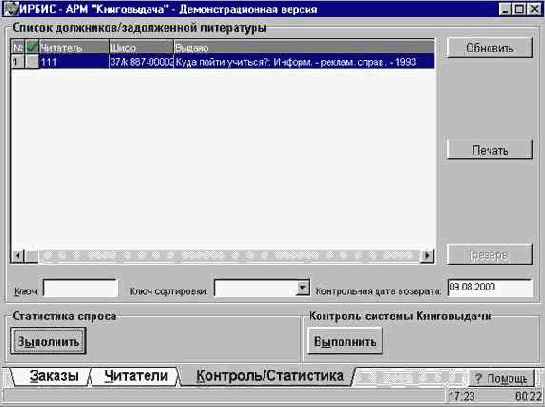Toggle the checkmark cell in row 1
This screenshot has width=545, height=407.
point(32,62)
